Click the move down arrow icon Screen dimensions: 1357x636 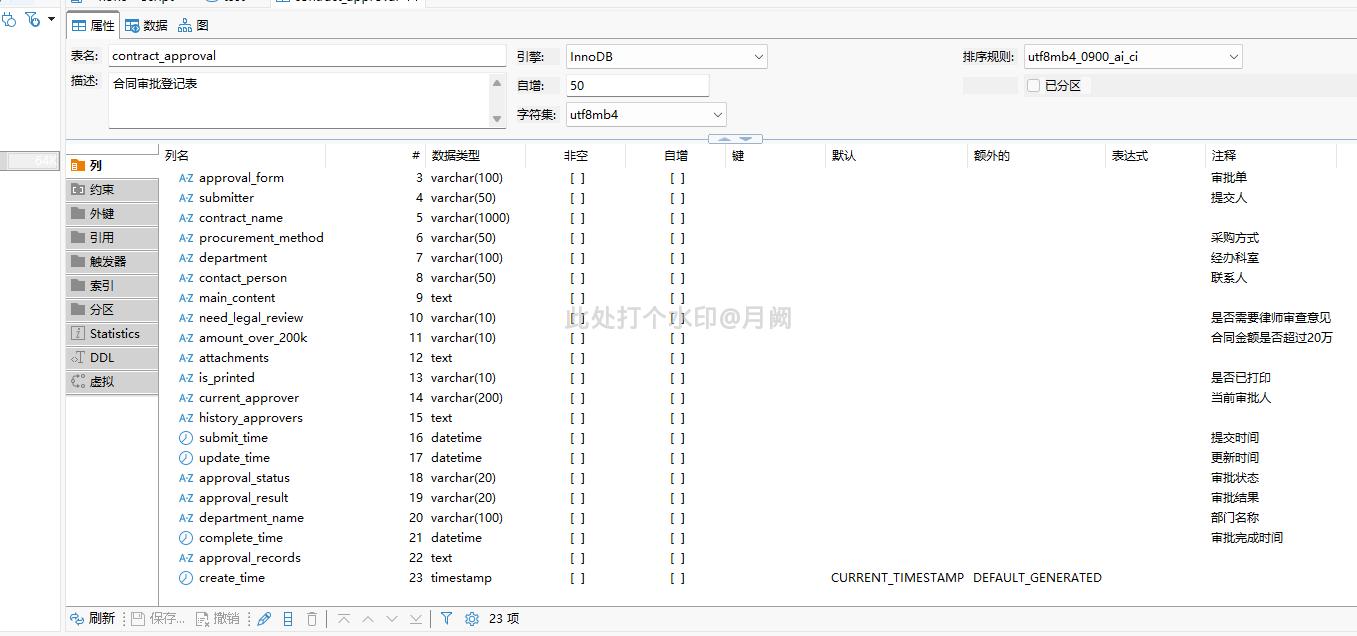(392, 619)
